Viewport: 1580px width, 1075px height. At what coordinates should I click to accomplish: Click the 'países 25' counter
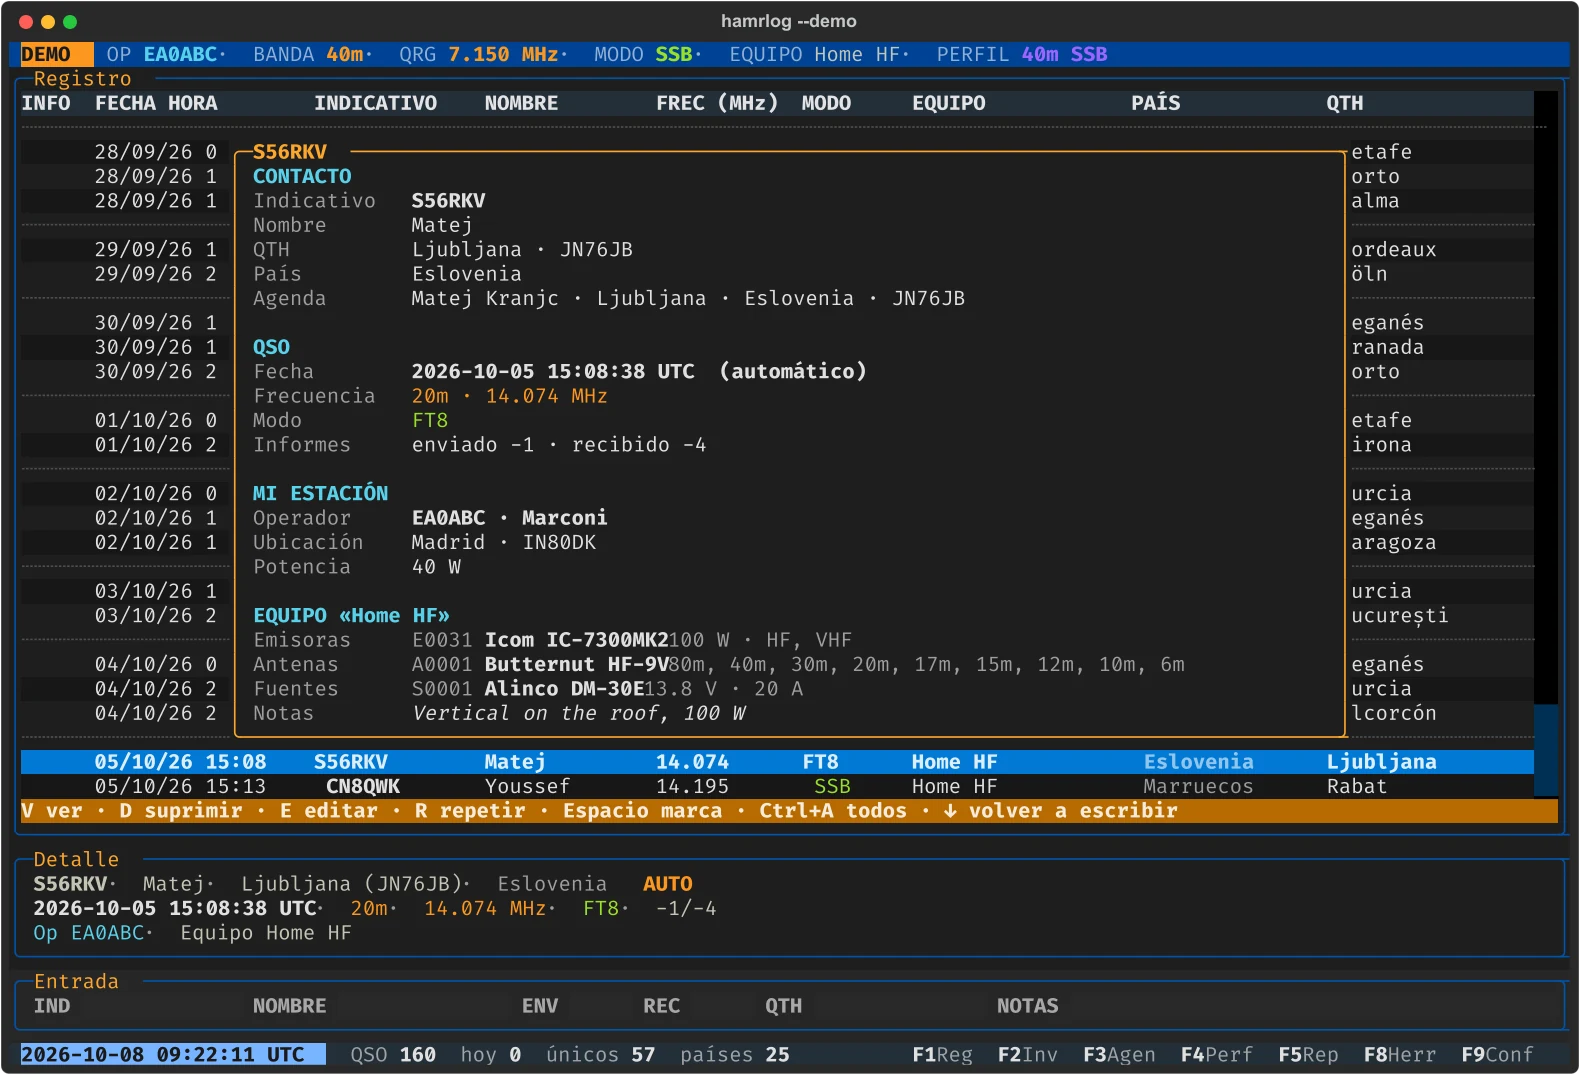coord(735,1054)
